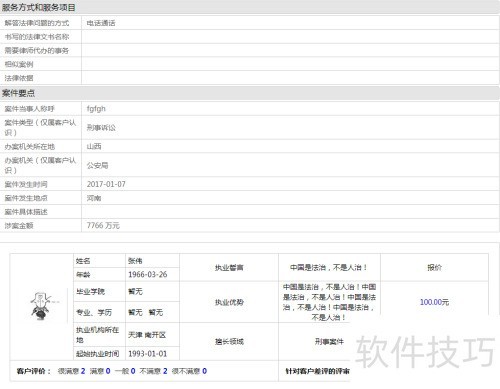Click the 案件发生地点 label
Viewport: 500px width, 389px height.
(x=26, y=198)
